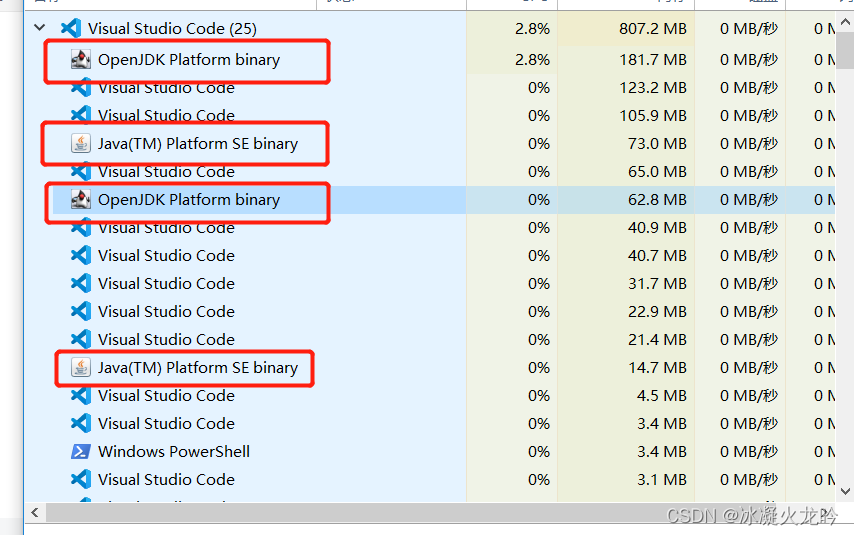Click the 2.8% CPU value of VS Code group

[532, 28]
